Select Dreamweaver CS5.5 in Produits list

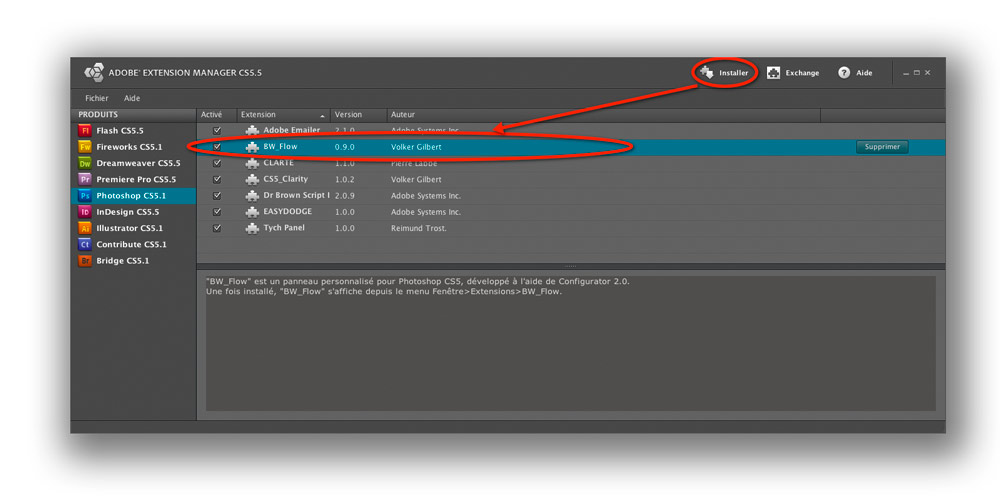point(133,163)
